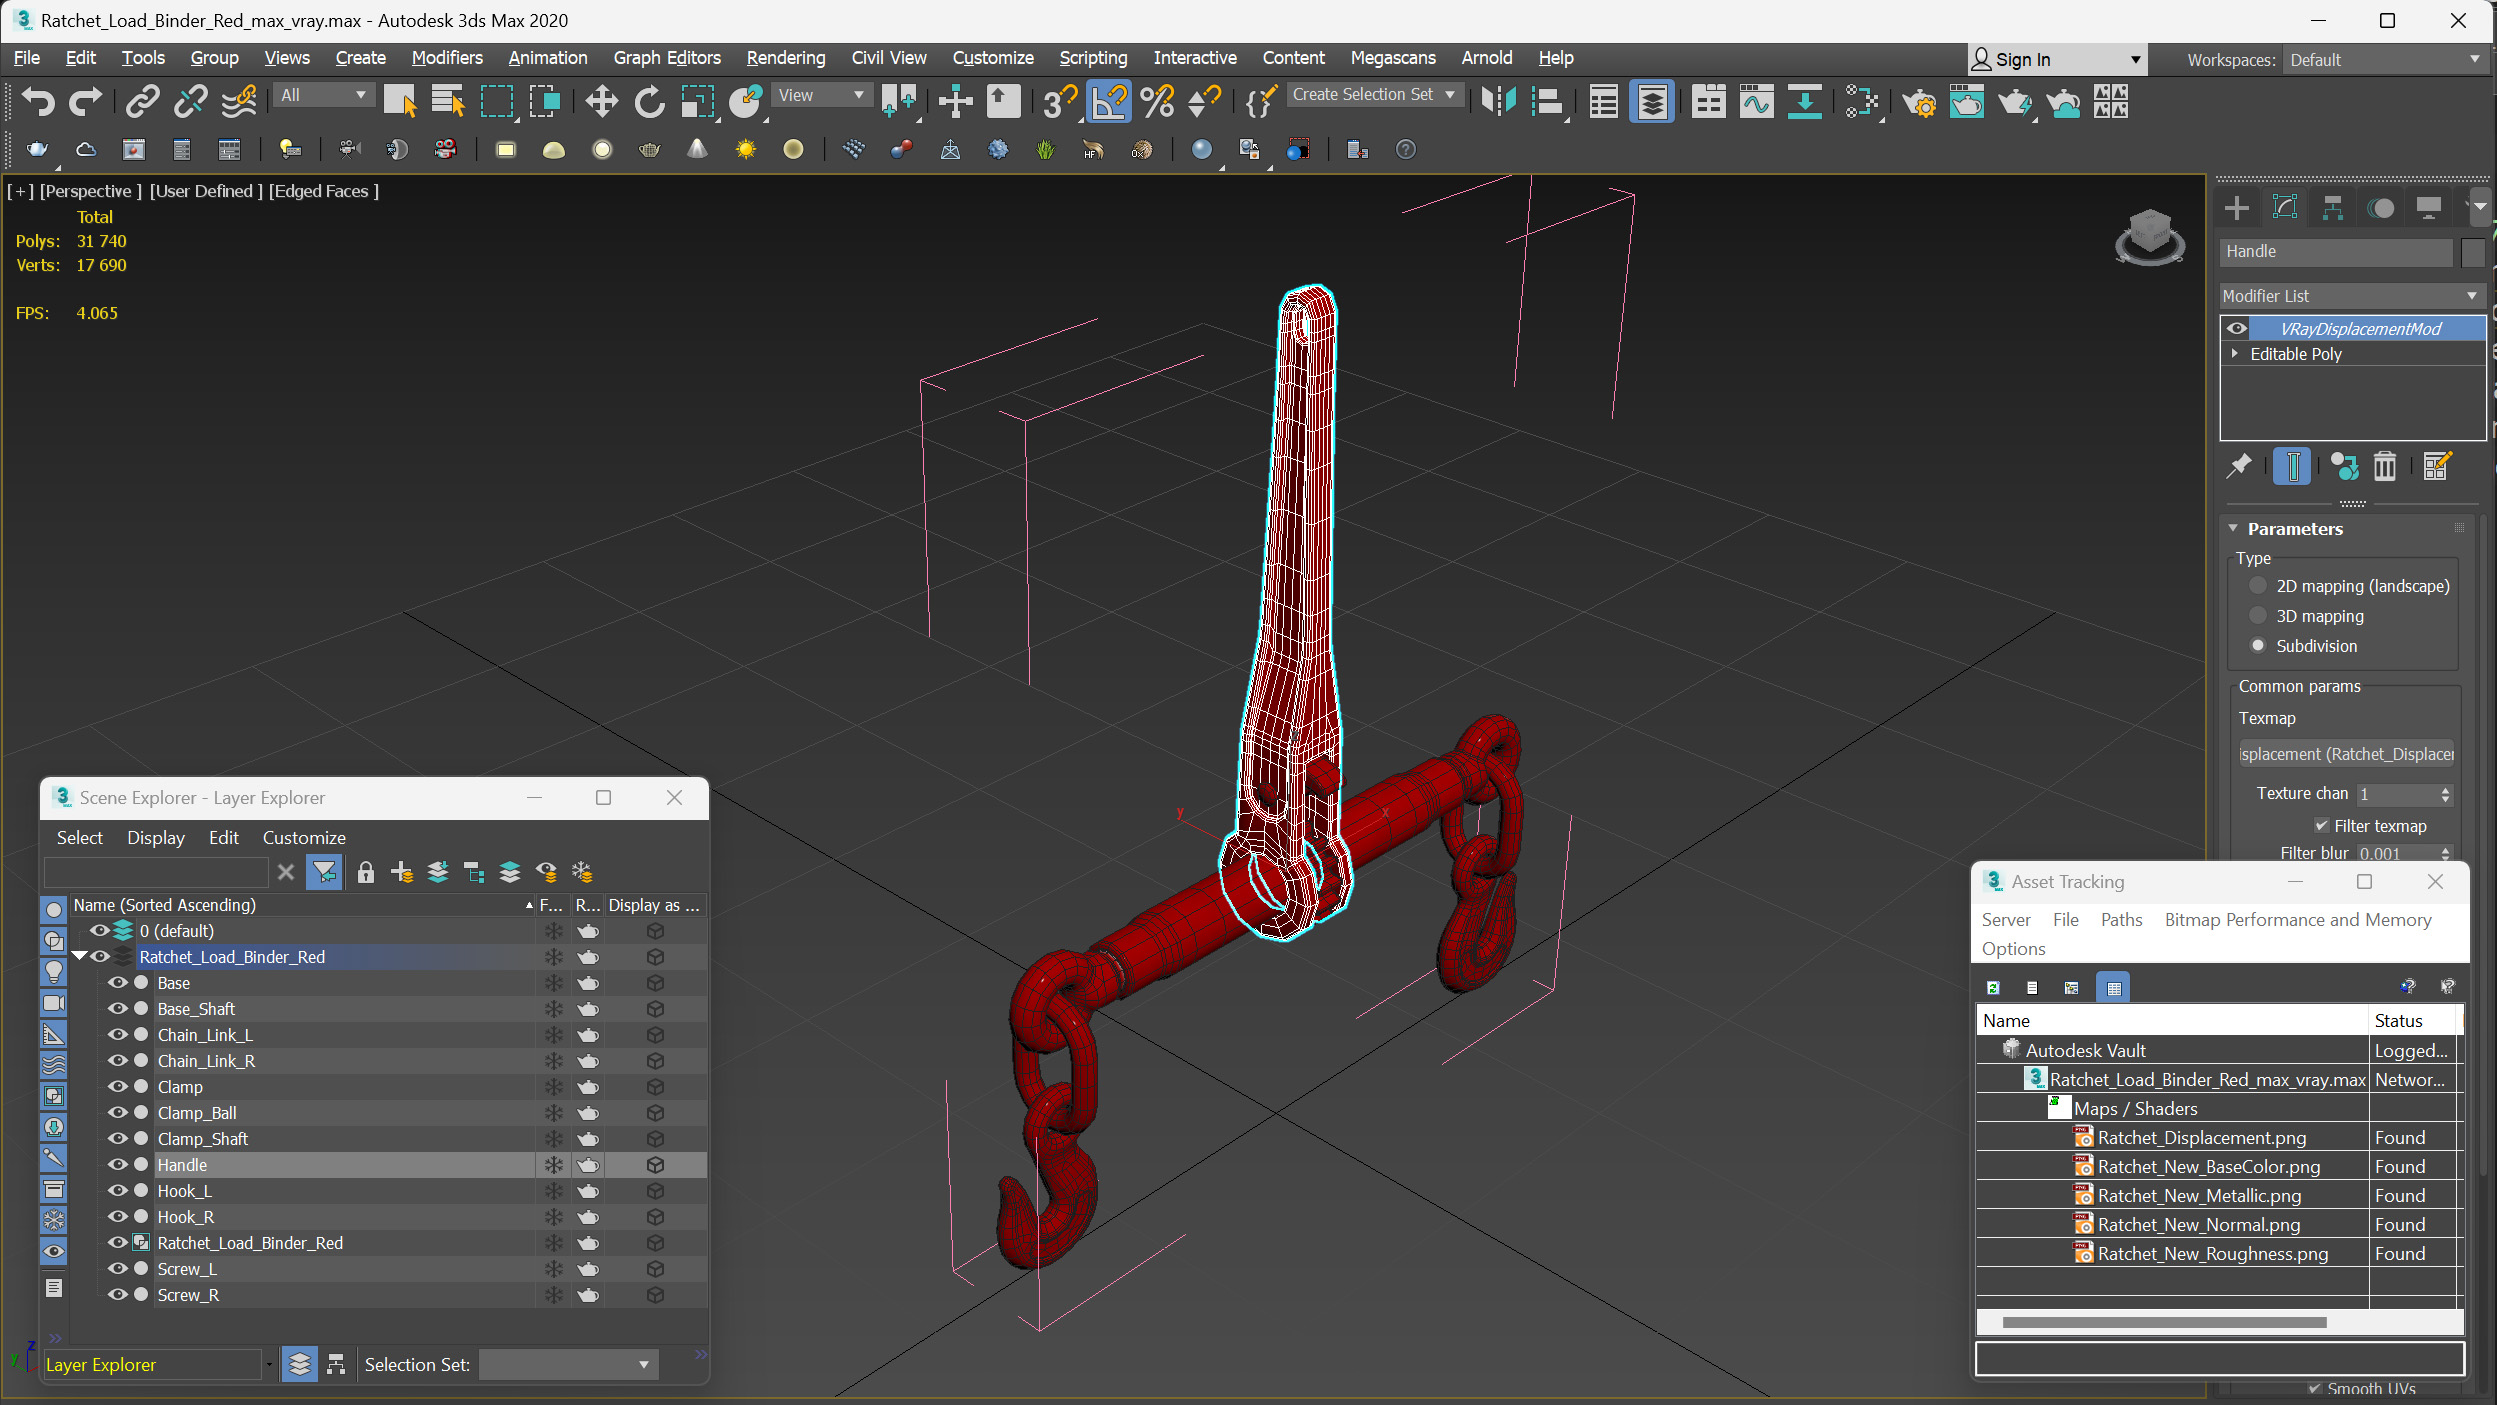Image resolution: width=2497 pixels, height=1405 pixels.
Task: Click Lock icon in Layer Explorer toolbar
Action: (365, 872)
